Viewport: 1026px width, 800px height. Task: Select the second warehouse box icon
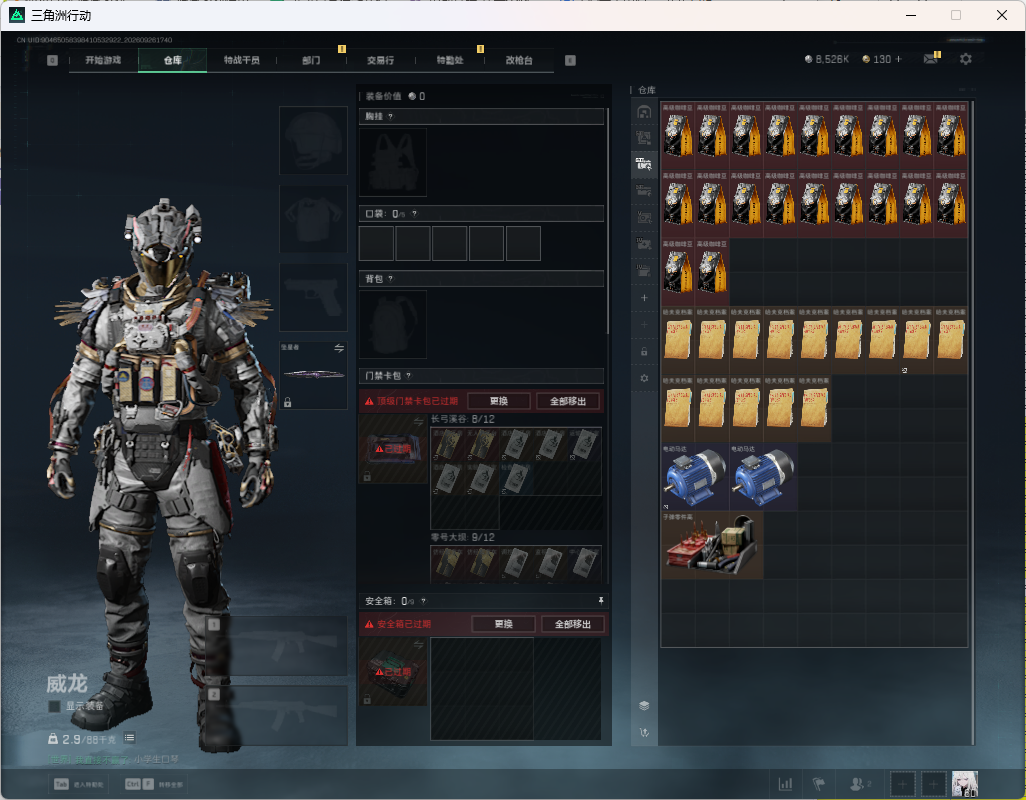[x=644, y=138]
